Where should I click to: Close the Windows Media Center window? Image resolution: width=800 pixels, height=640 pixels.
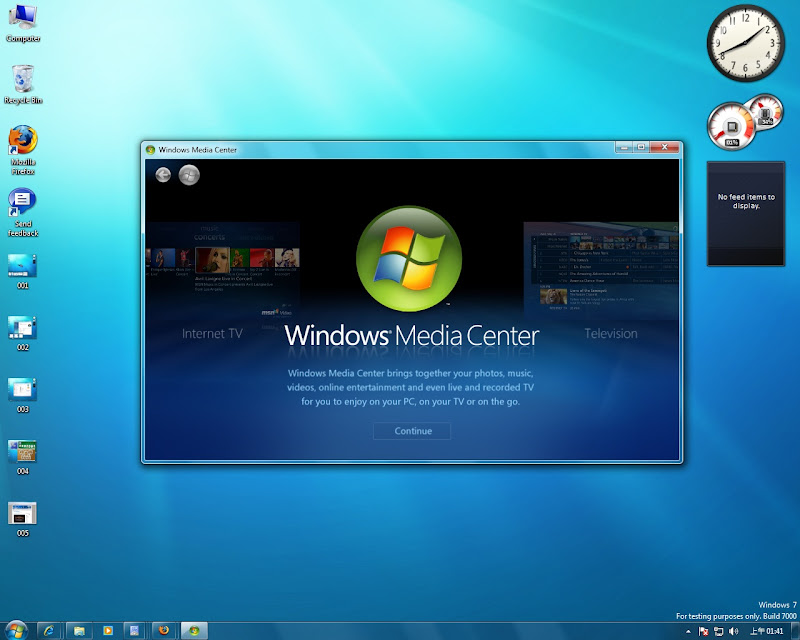[664, 147]
